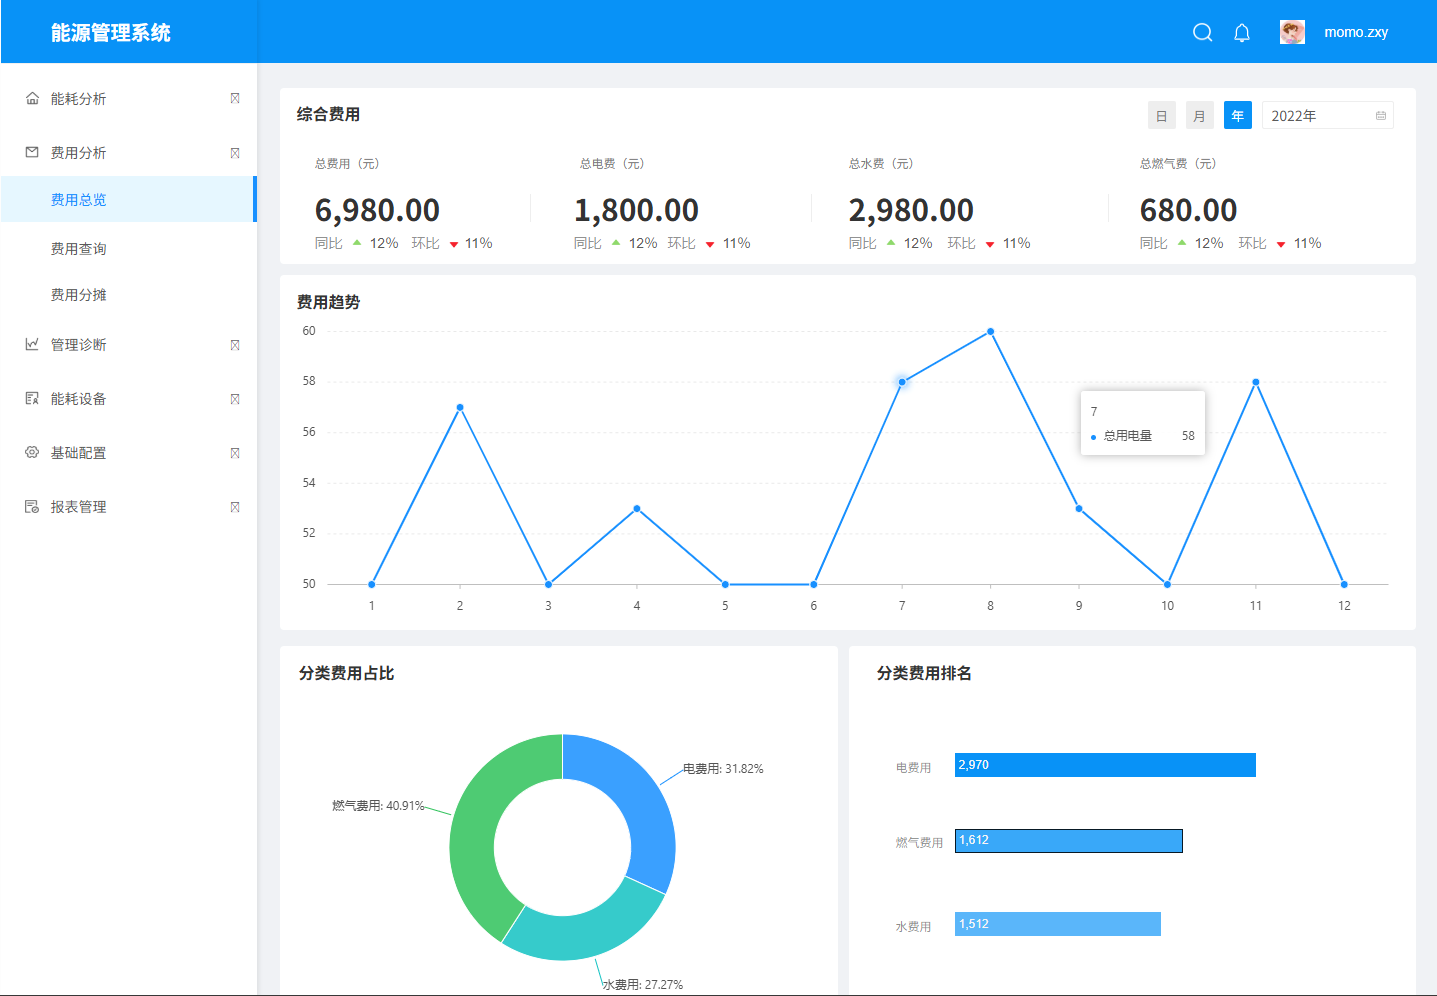
Task: Select the 年 period toggle
Action: tap(1237, 116)
